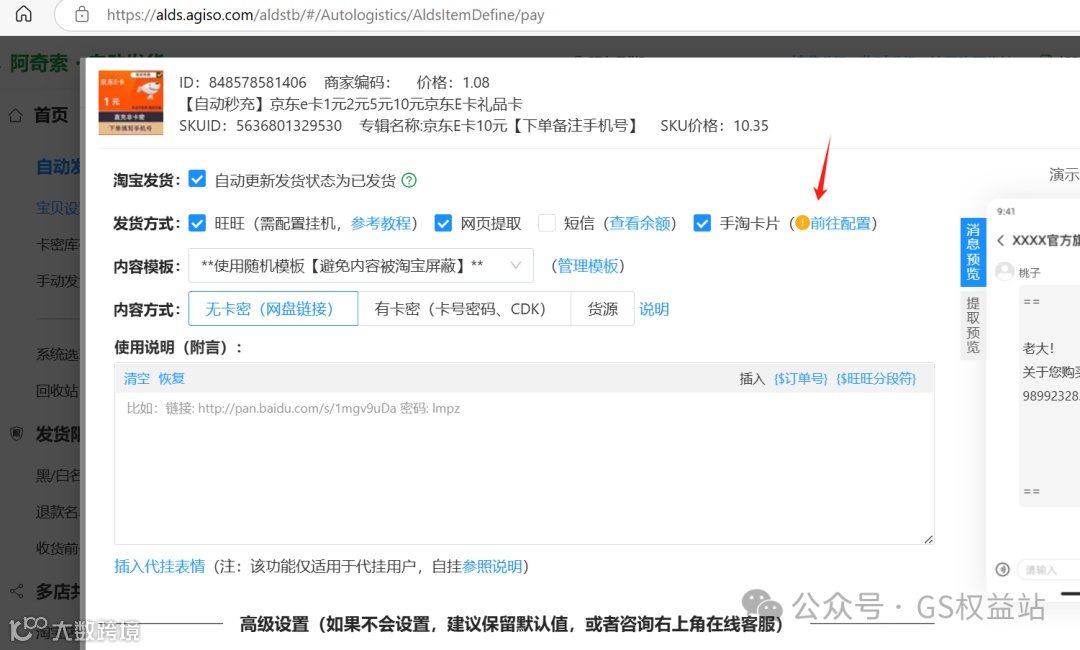Click 清空 to clear usage notes
This screenshot has width=1080, height=650.
[x=136, y=378]
